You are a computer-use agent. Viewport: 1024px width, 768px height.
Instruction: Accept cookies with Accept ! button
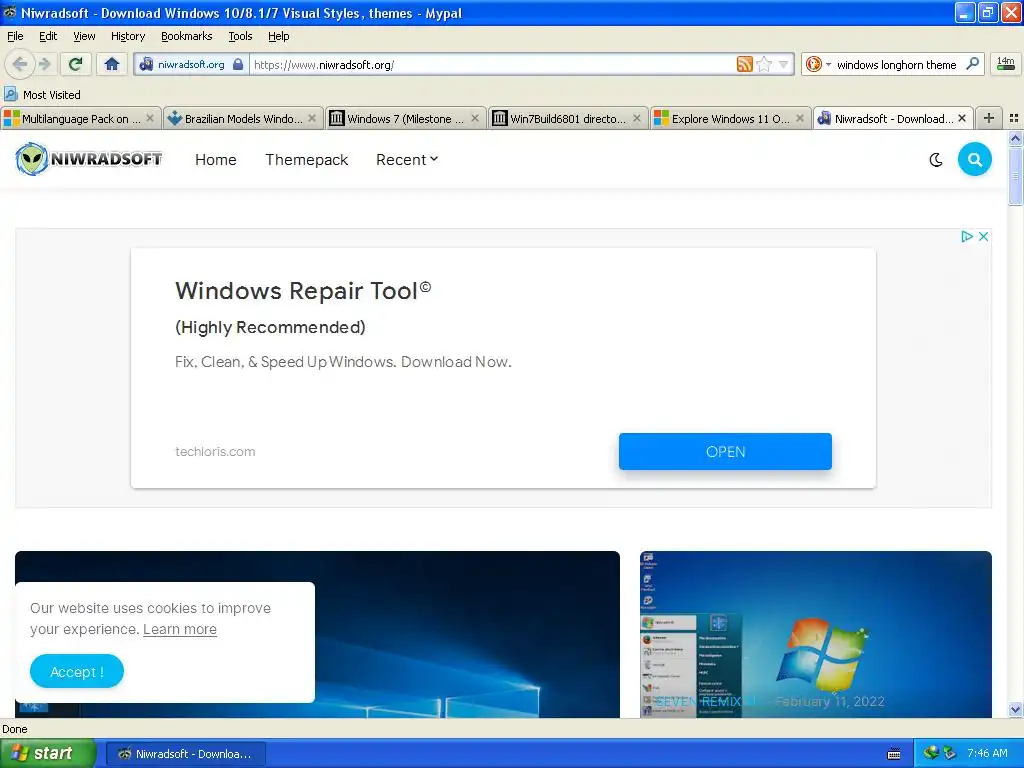76,671
